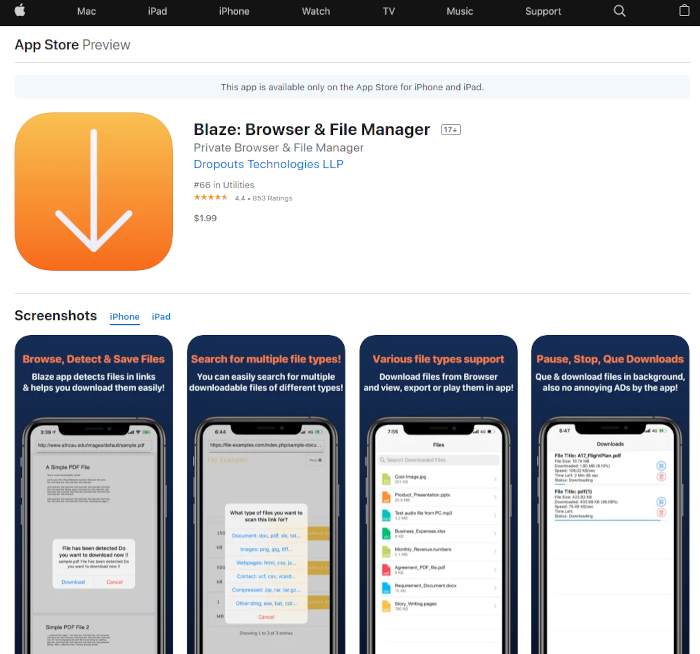This screenshot has width=700, height=654.
Task: Open Search for multiple file types screenshot
Action: pyautogui.click(x=266, y=494)
